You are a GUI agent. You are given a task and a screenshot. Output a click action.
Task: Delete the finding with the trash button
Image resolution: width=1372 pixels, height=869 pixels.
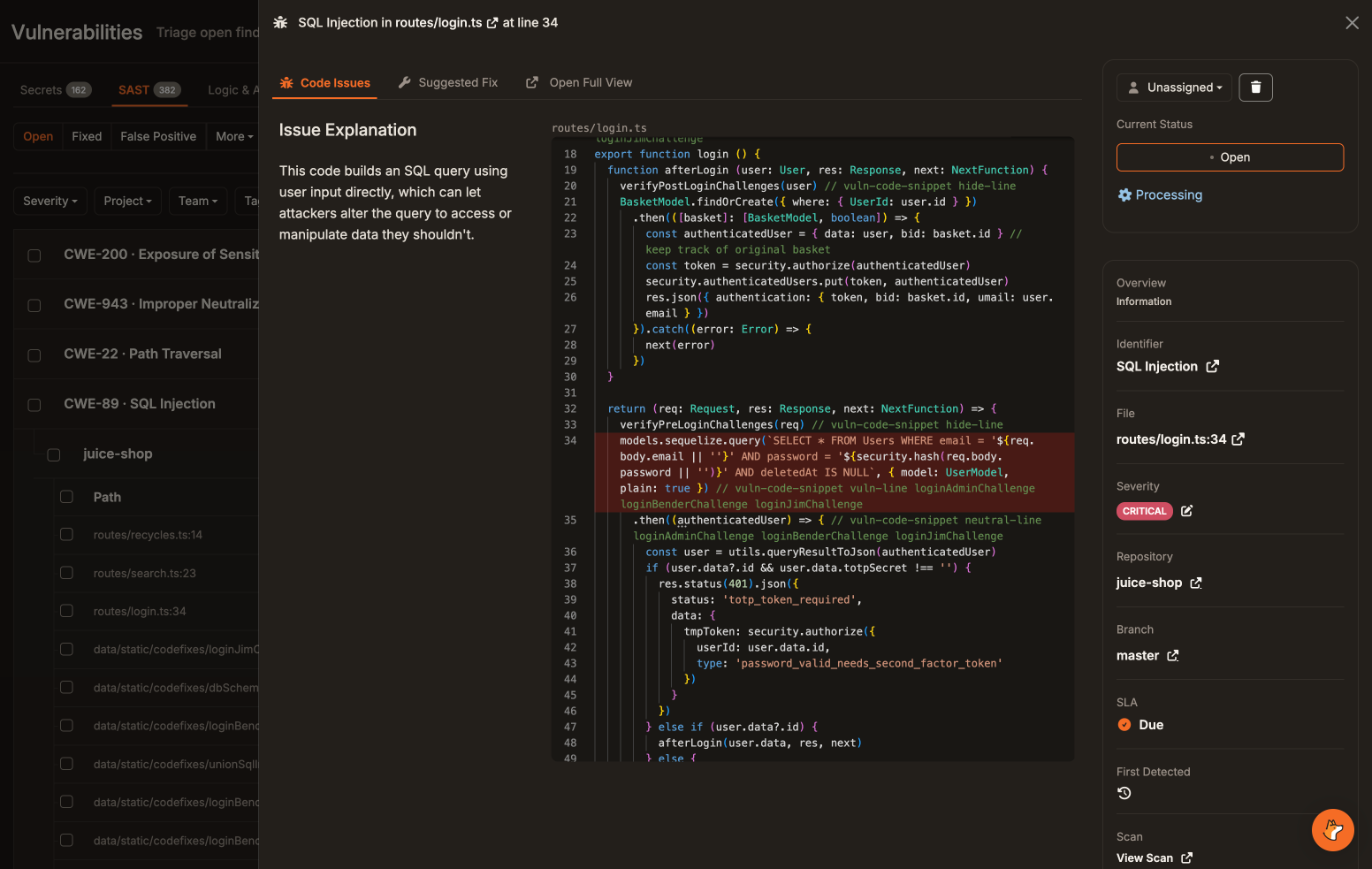click(1255, 87)
